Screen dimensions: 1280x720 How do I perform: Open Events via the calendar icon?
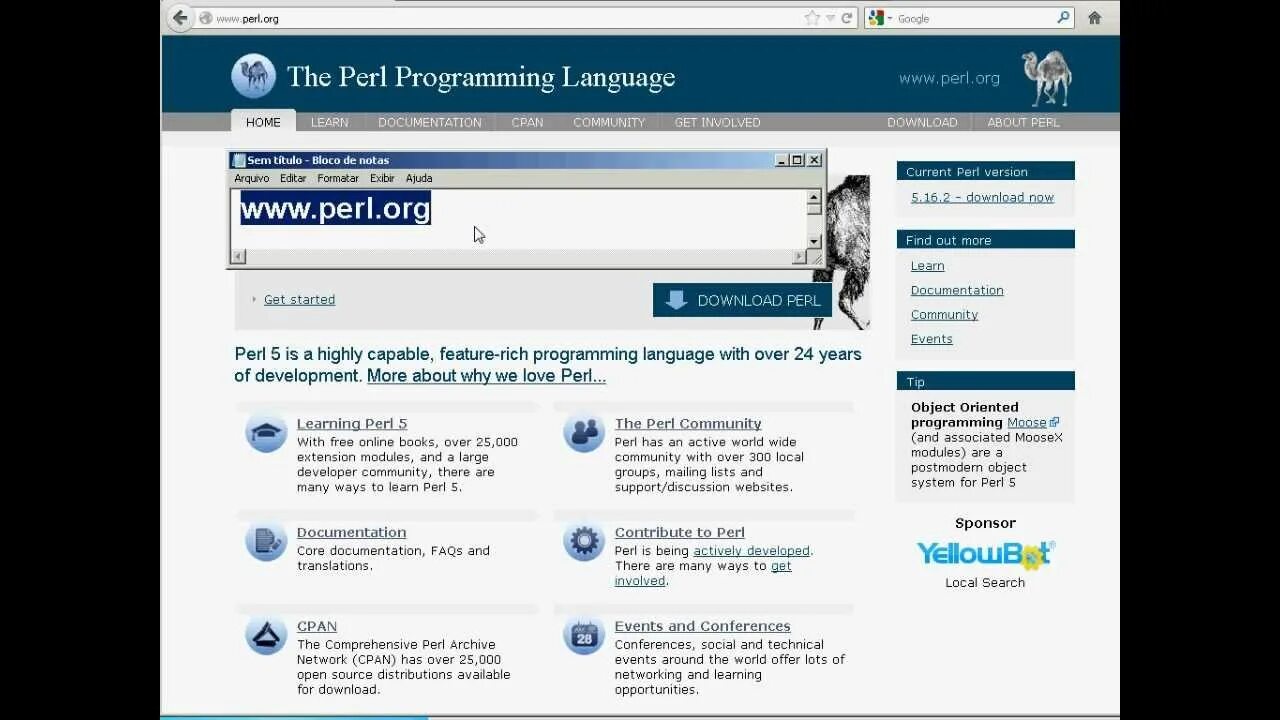pyautogui.click(x=583, y=634)
